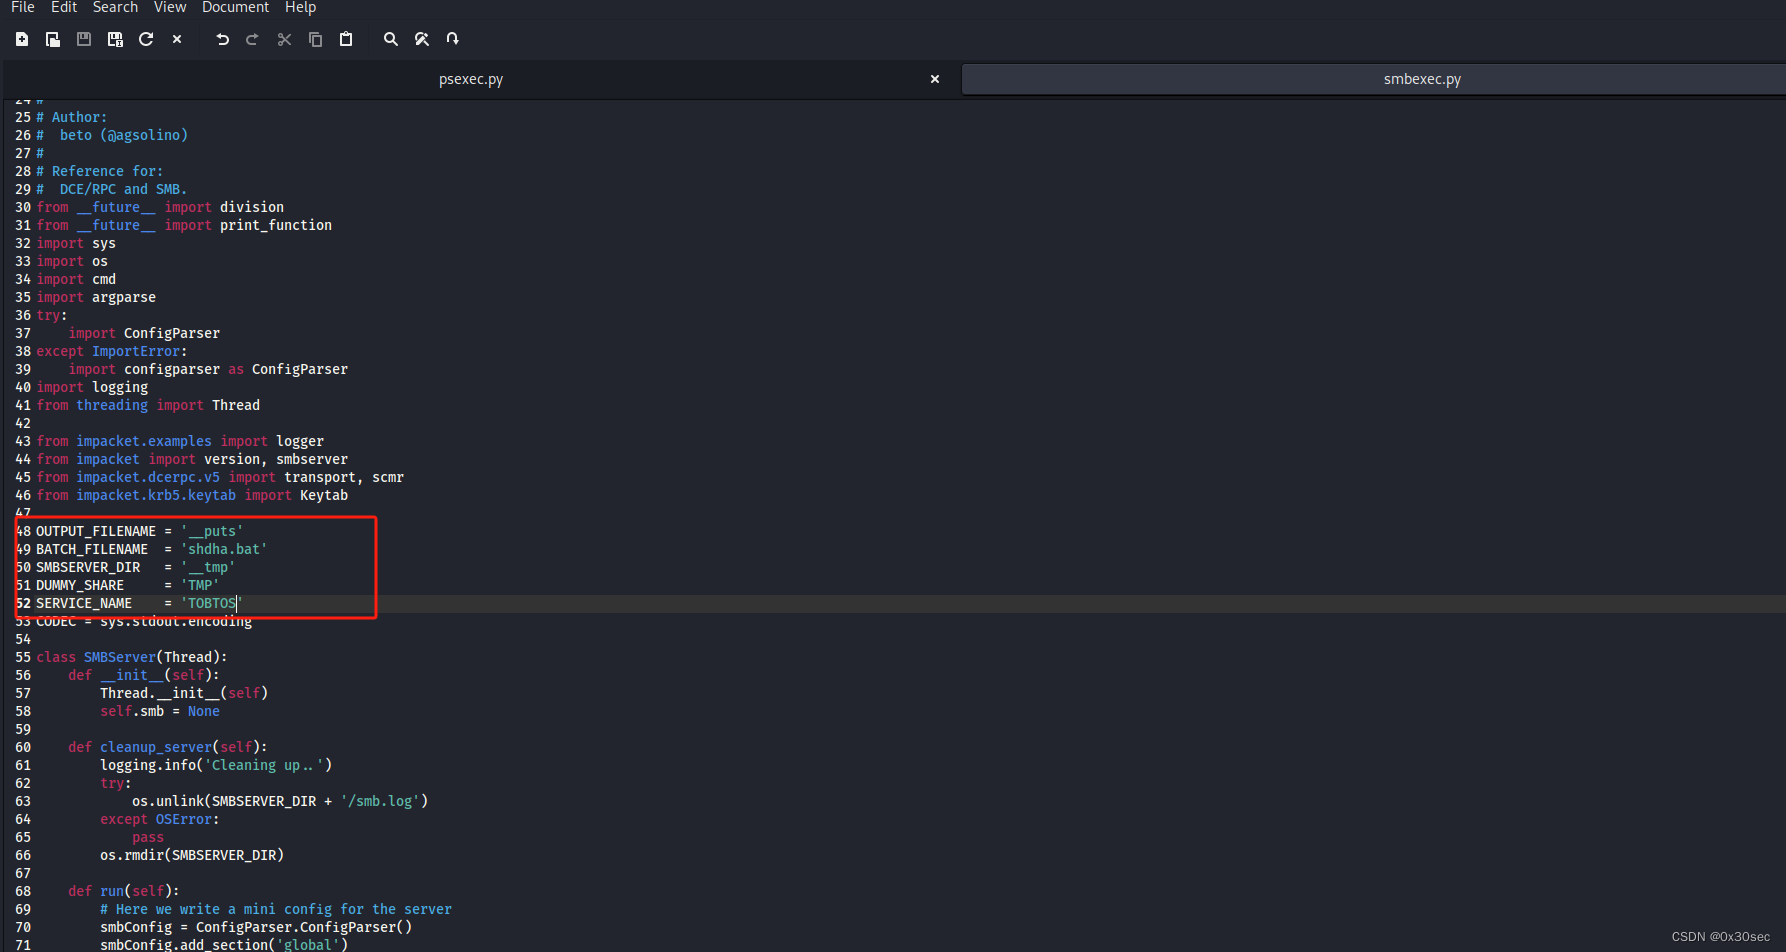This screenshot has width=1786, height=952.
Task: Click the 'shdha.bat' string value
Action: pyautogui.click(x=224, y=549)
